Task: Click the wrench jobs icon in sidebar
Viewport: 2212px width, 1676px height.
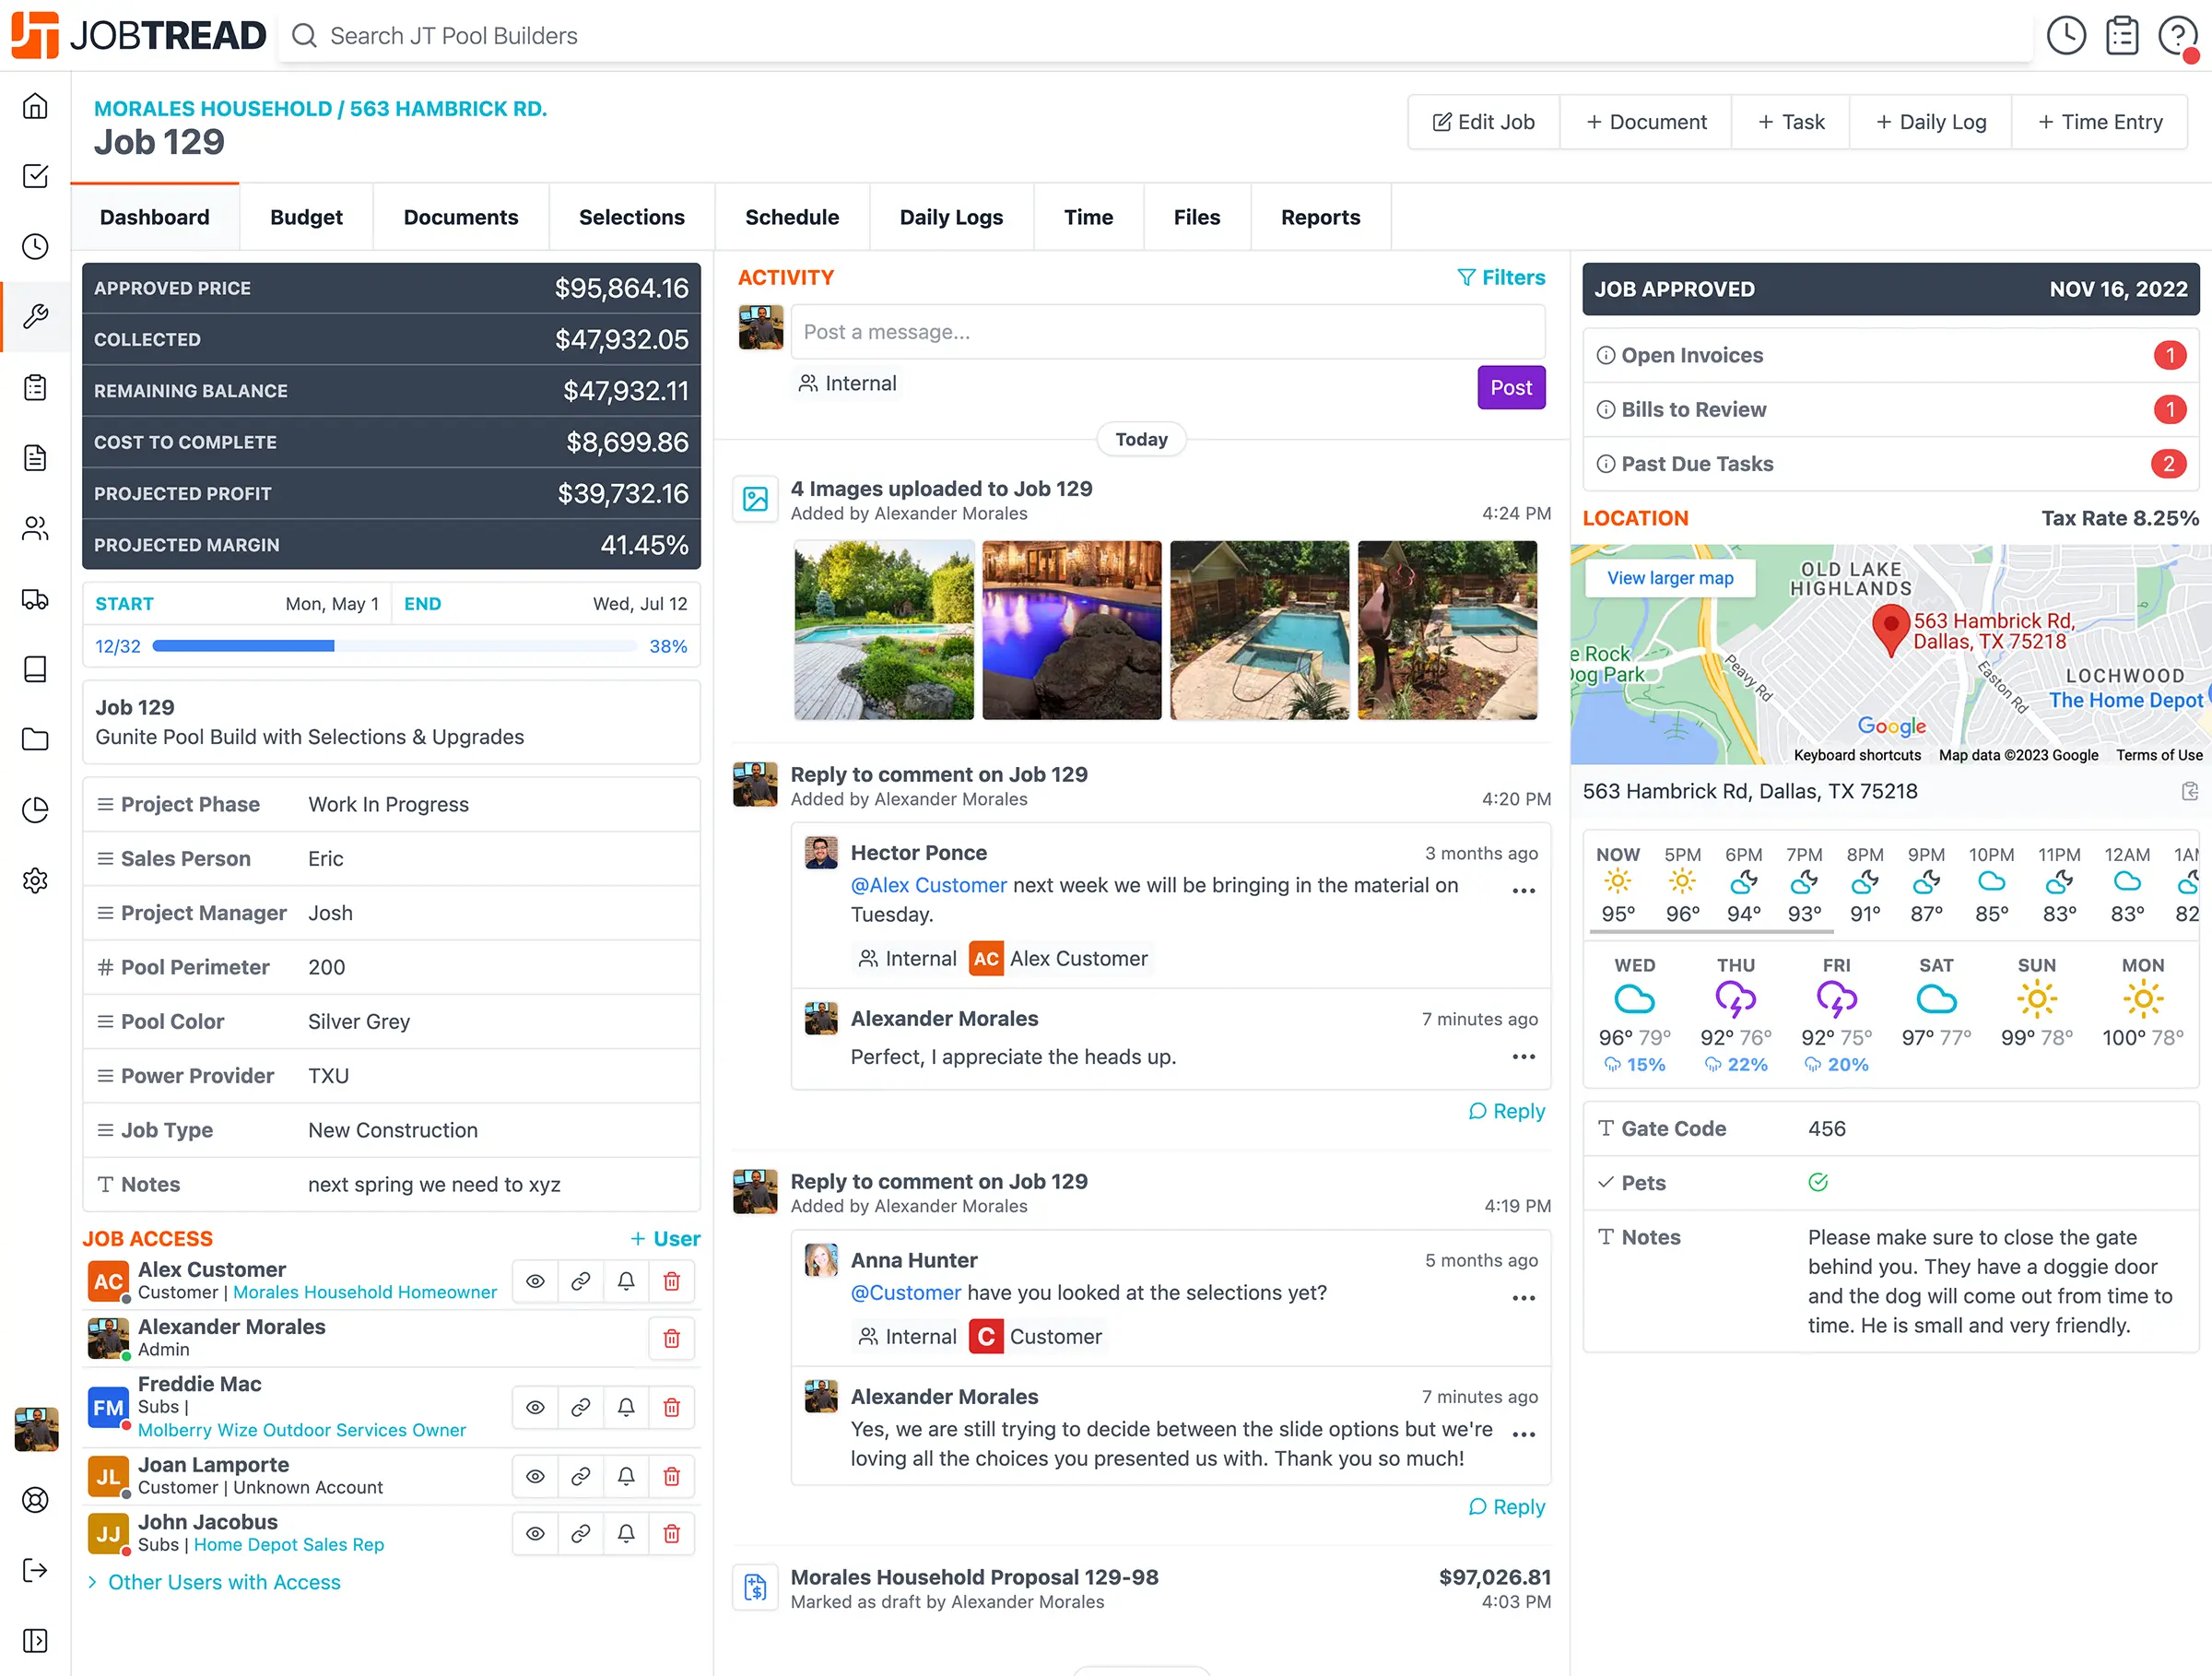Action: click(35, 317)
